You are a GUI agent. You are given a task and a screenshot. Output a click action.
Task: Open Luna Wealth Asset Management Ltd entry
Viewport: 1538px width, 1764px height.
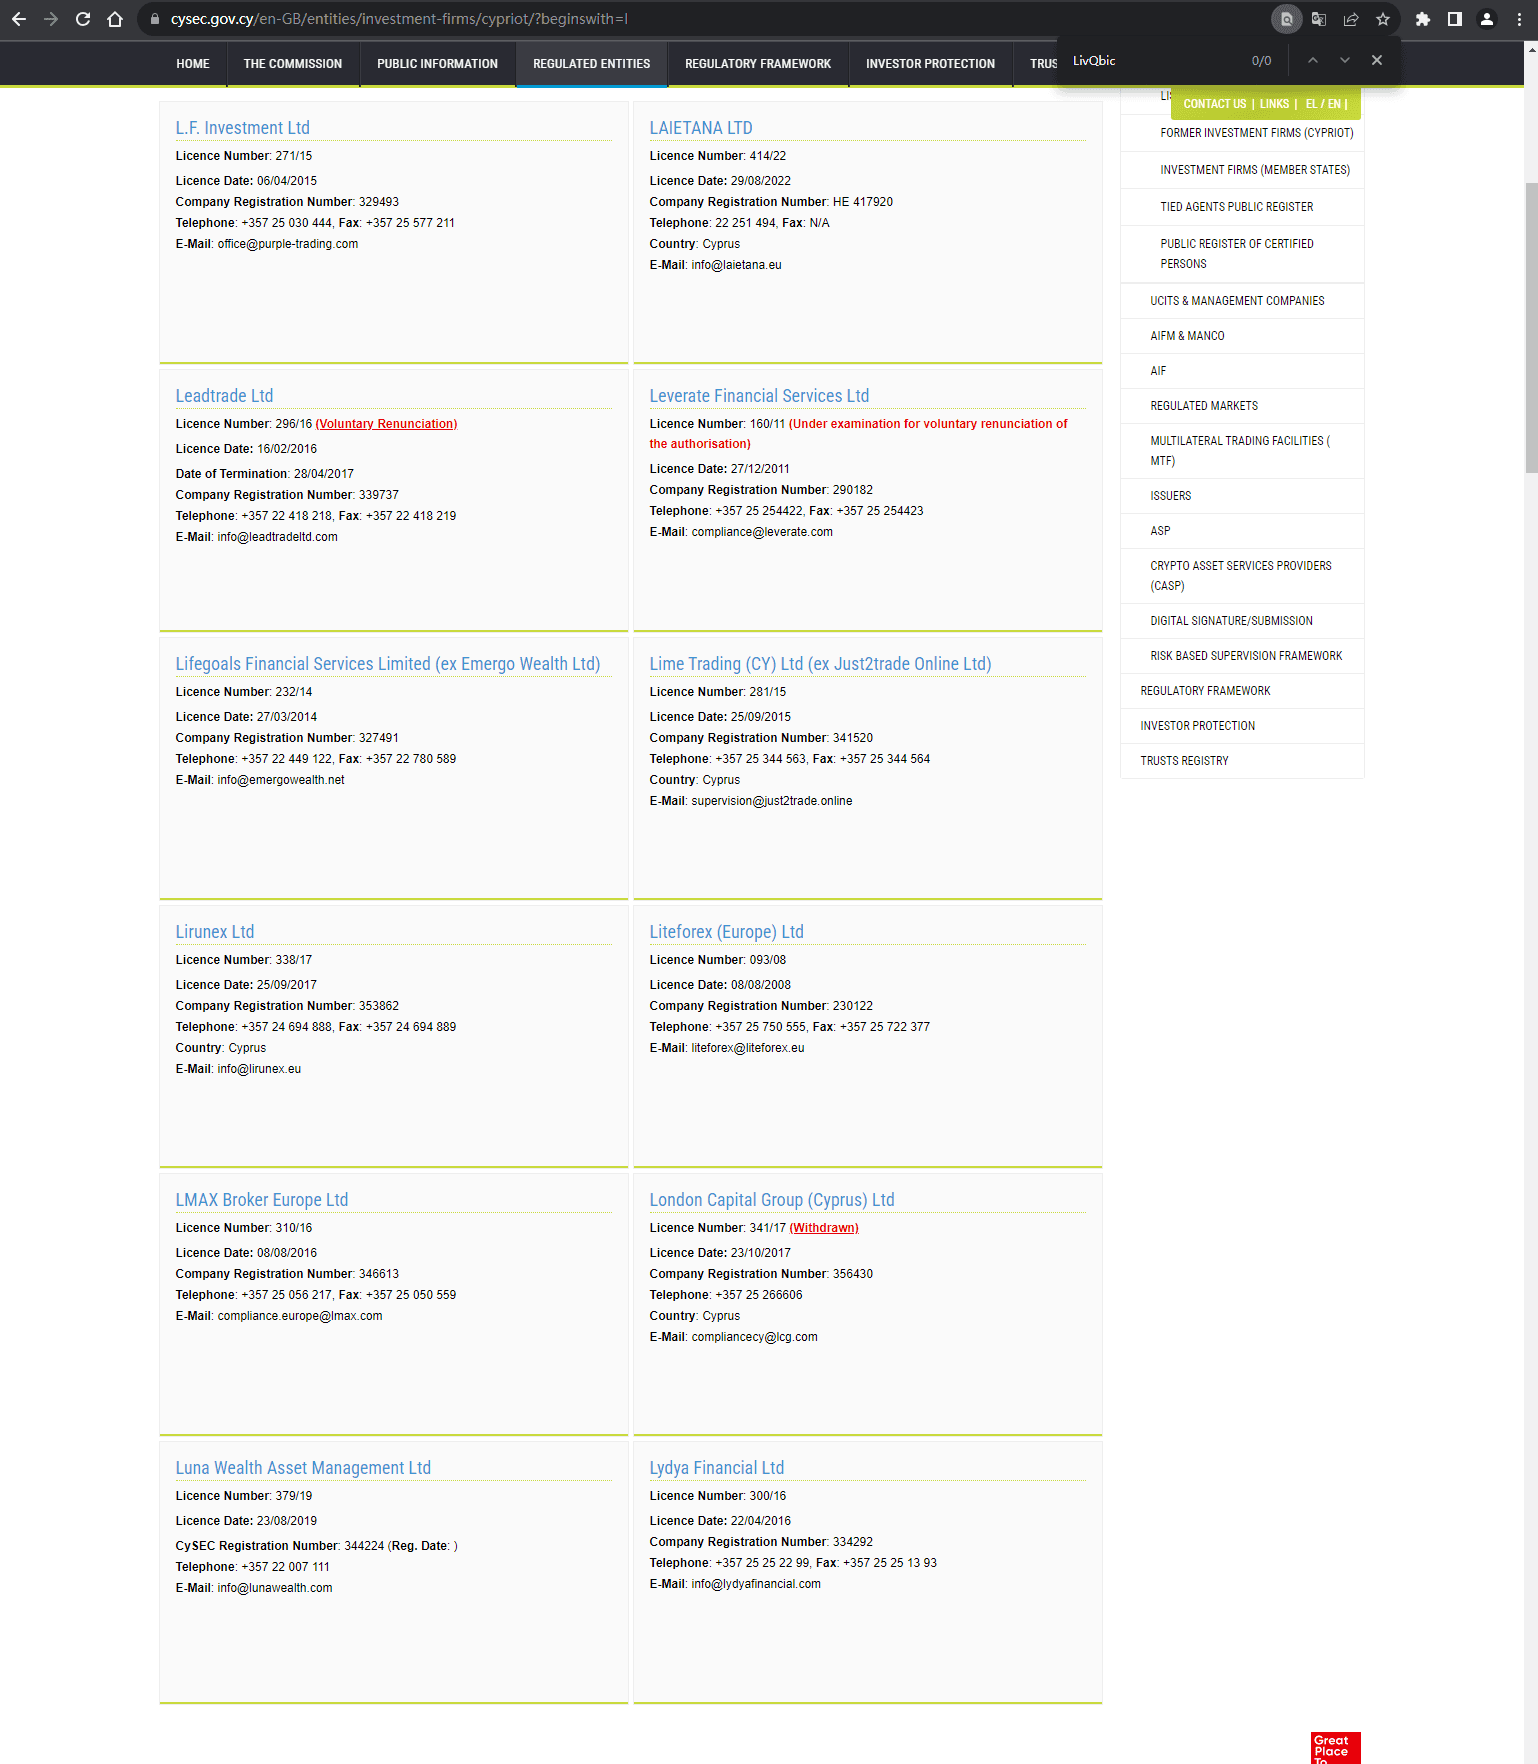[x=303, y=1468]
